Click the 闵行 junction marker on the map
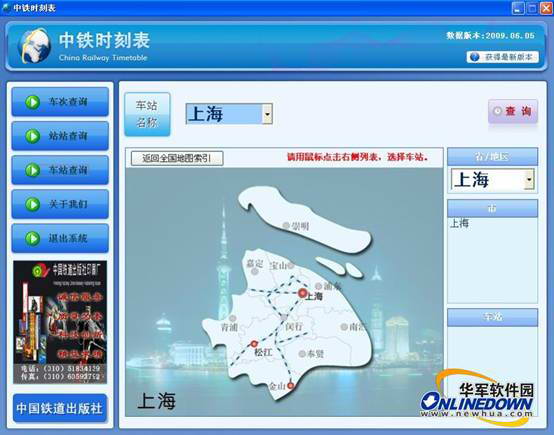The height and width of the screenshot is (435, 554). (x=284, y=318)
